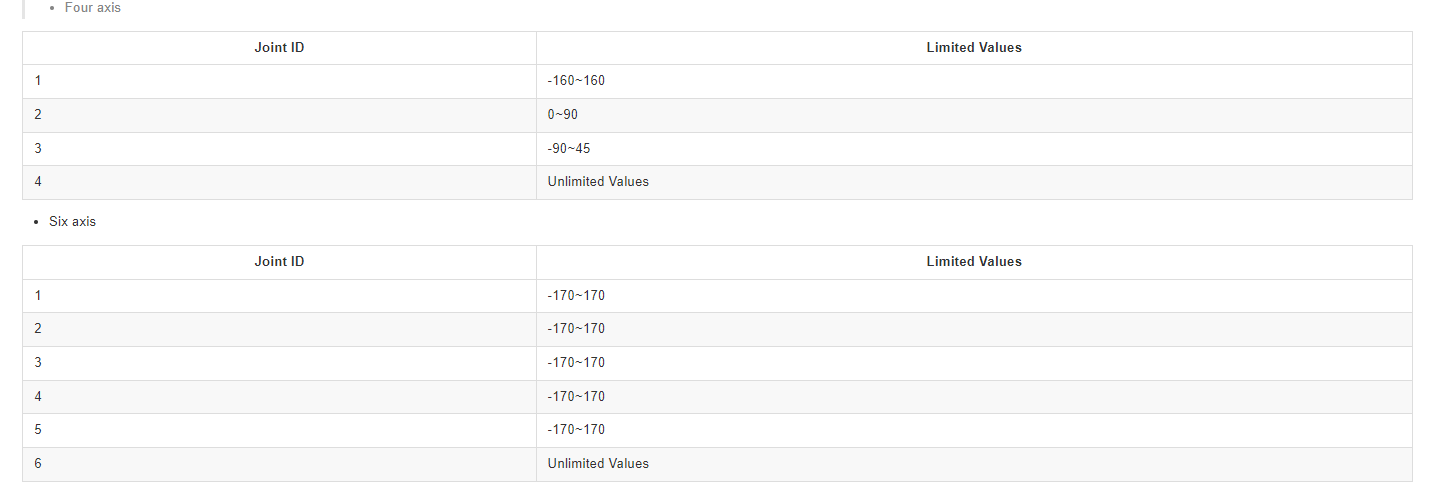The height and width of the screenshot is (503, 1453).
Task: Select joint ID 3 cell in Four axis table
Action: pos(279,149)
